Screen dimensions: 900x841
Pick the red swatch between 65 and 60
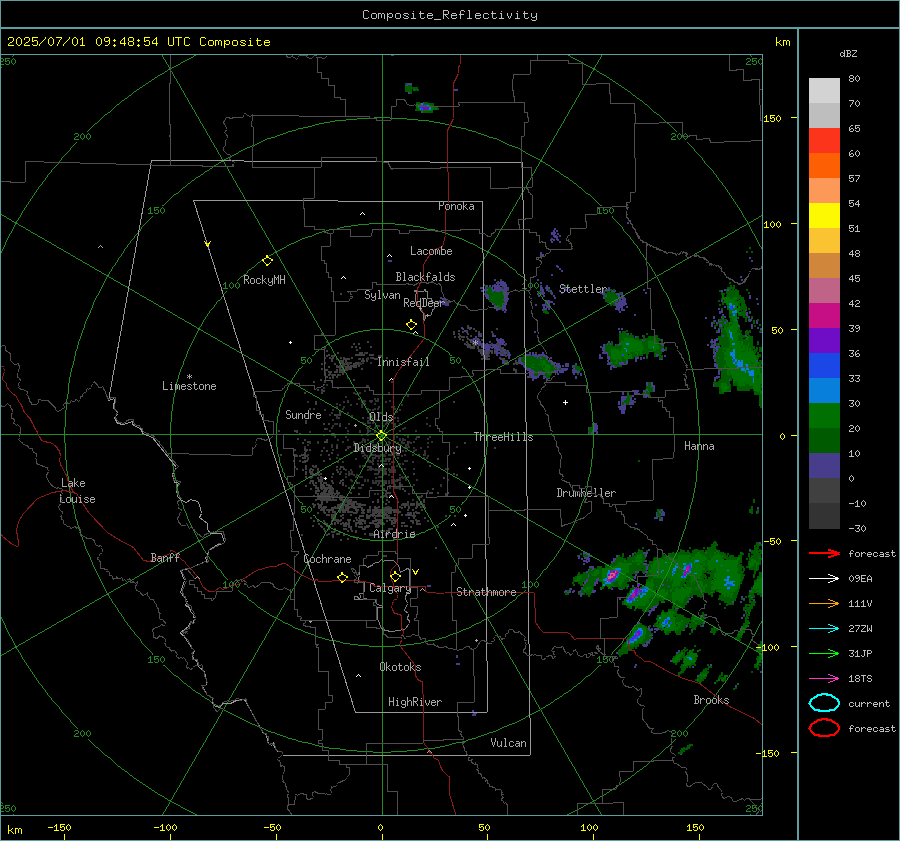[824, 141]
